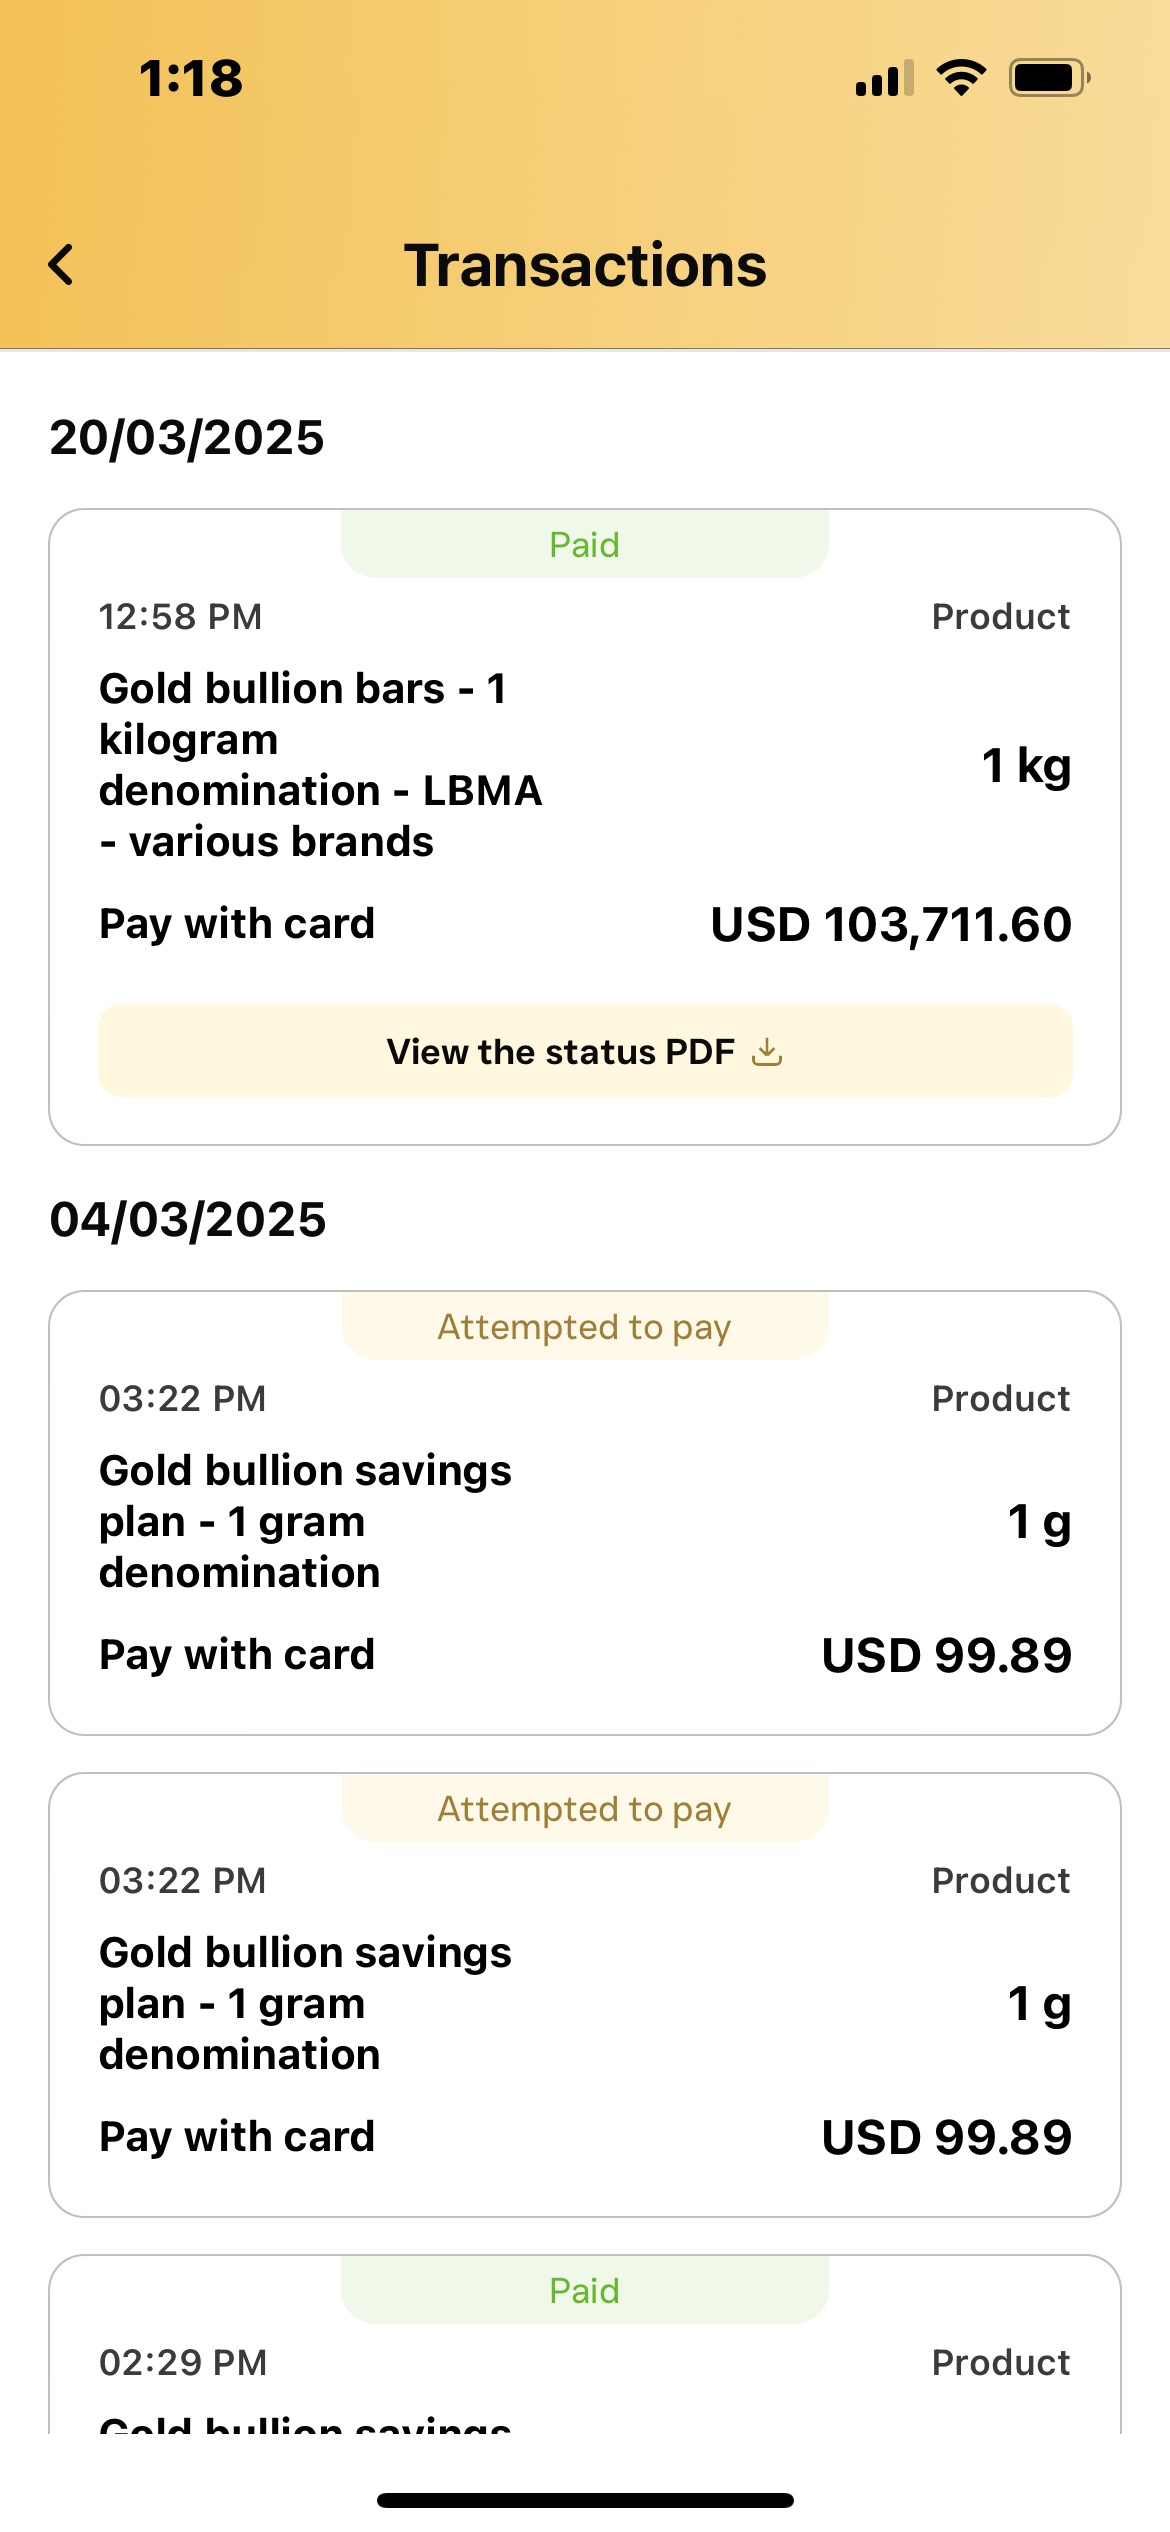The height and width of the screenshot is (2532, 1170).
Task: Tap the 12:58 PM timestamp
Action: coord(181,617)
